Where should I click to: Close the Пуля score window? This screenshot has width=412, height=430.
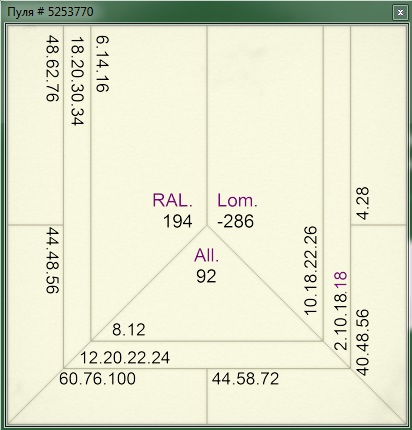click(400, 13)
